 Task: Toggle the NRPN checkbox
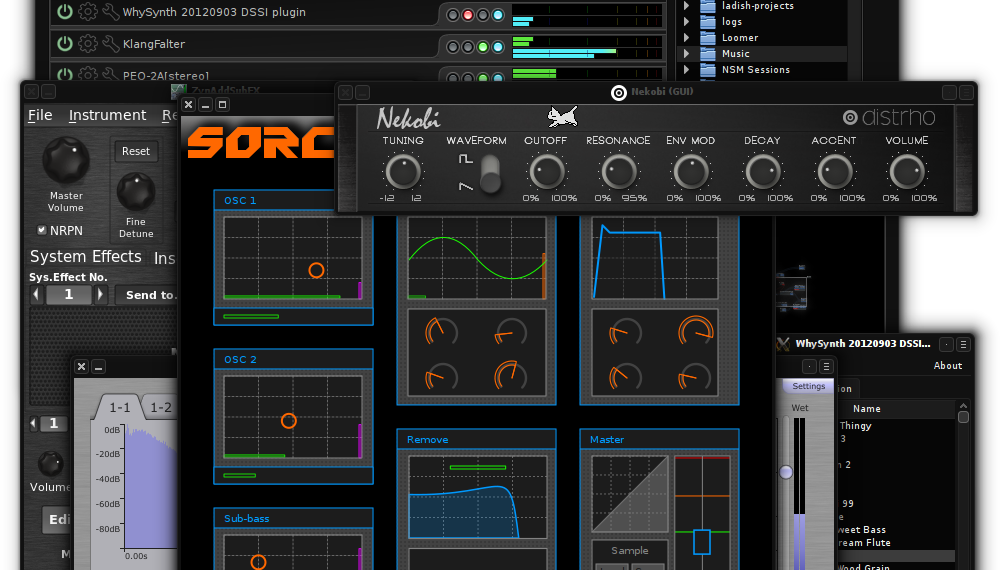pyautogui.click(x=41, y=229)
